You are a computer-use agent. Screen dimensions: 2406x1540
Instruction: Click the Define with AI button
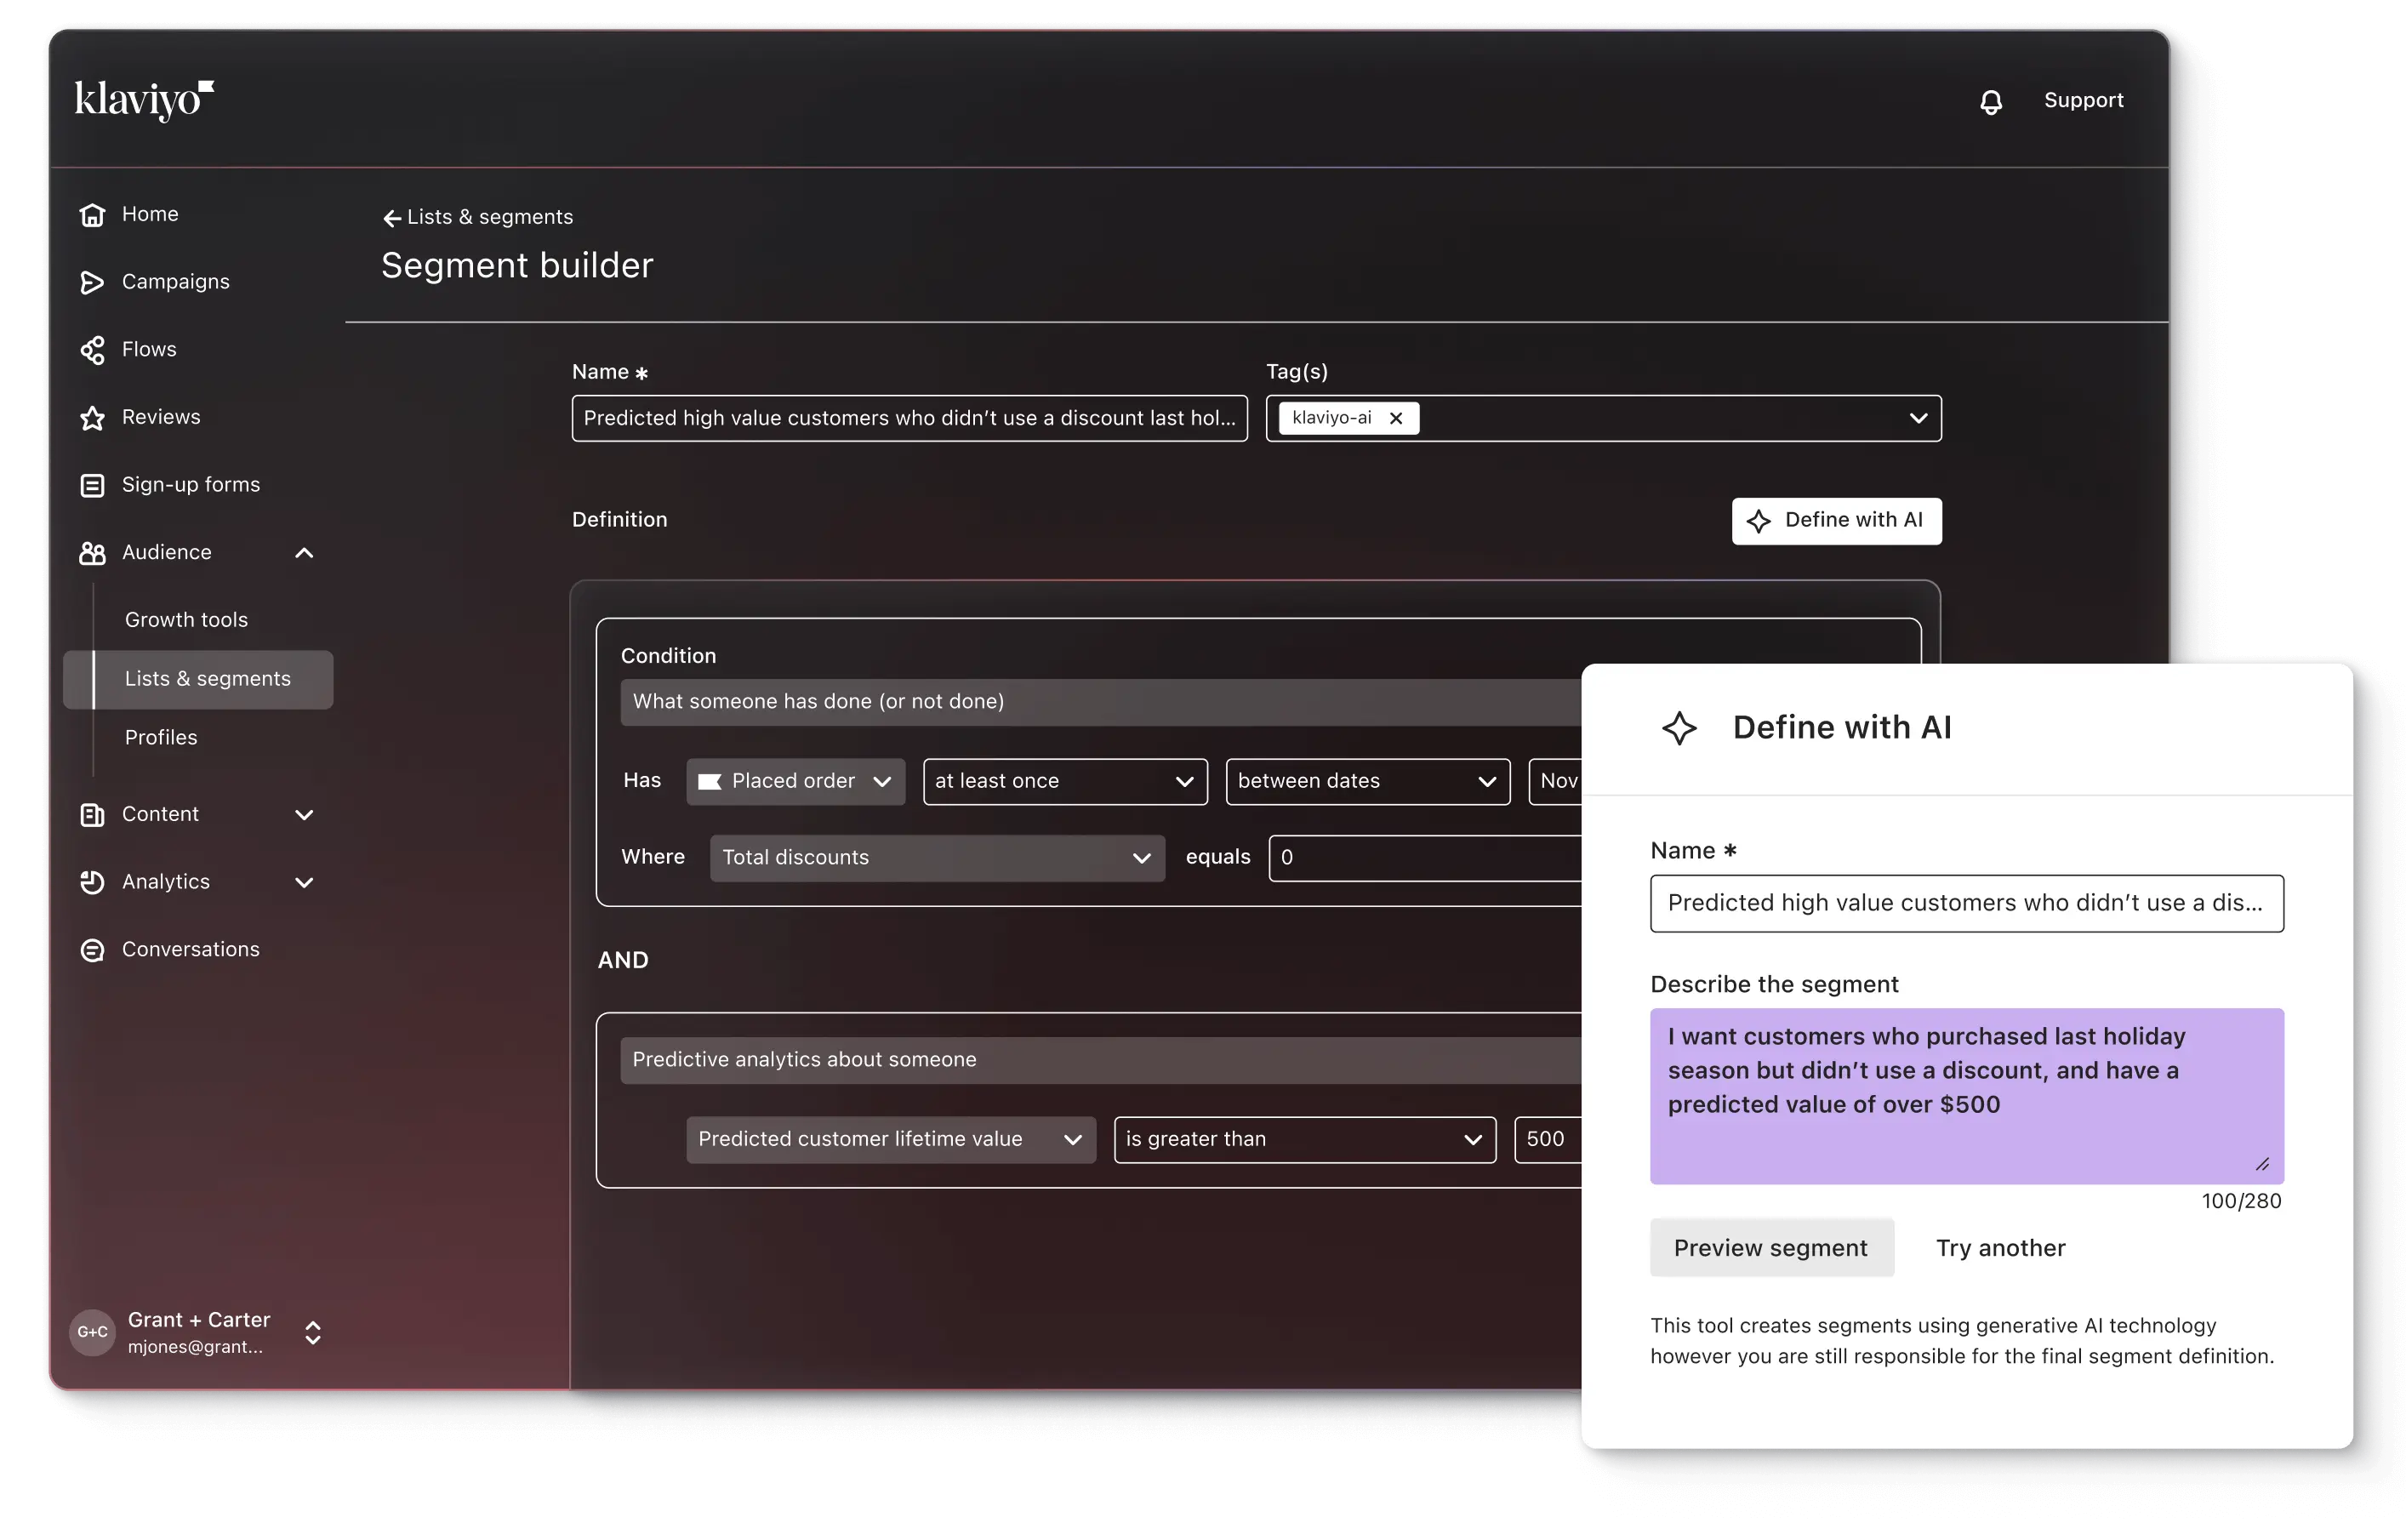tap(1836, 521)
